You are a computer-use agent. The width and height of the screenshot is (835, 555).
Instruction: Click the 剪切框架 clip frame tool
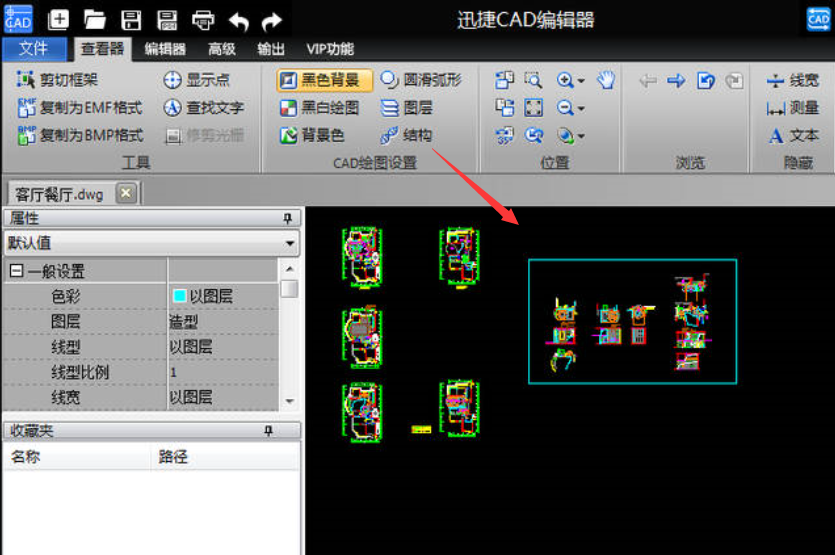(x=58, y=80)
